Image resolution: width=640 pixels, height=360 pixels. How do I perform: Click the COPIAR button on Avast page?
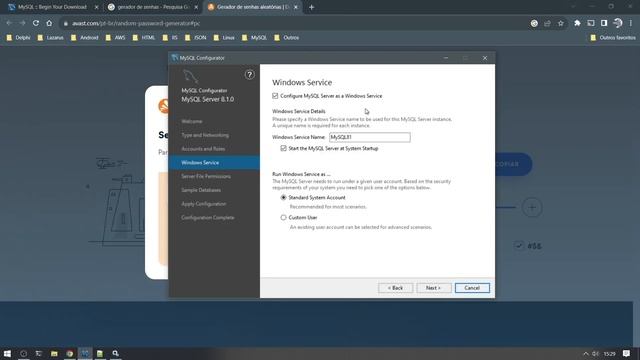513,164
